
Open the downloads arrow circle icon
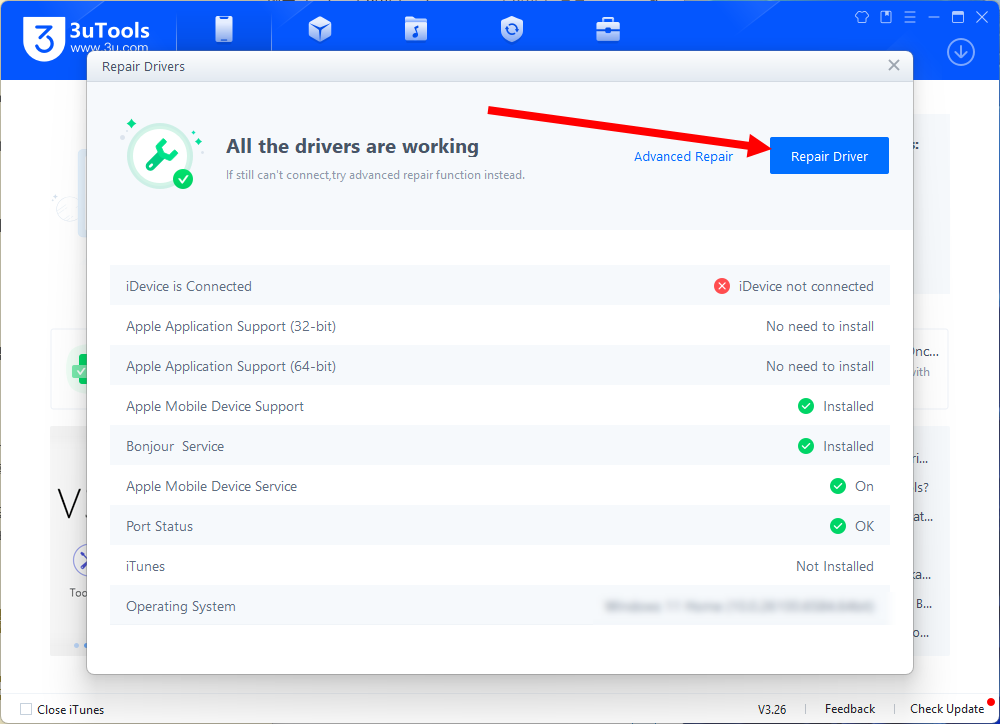pyautogui.click(x=960, y=52)
